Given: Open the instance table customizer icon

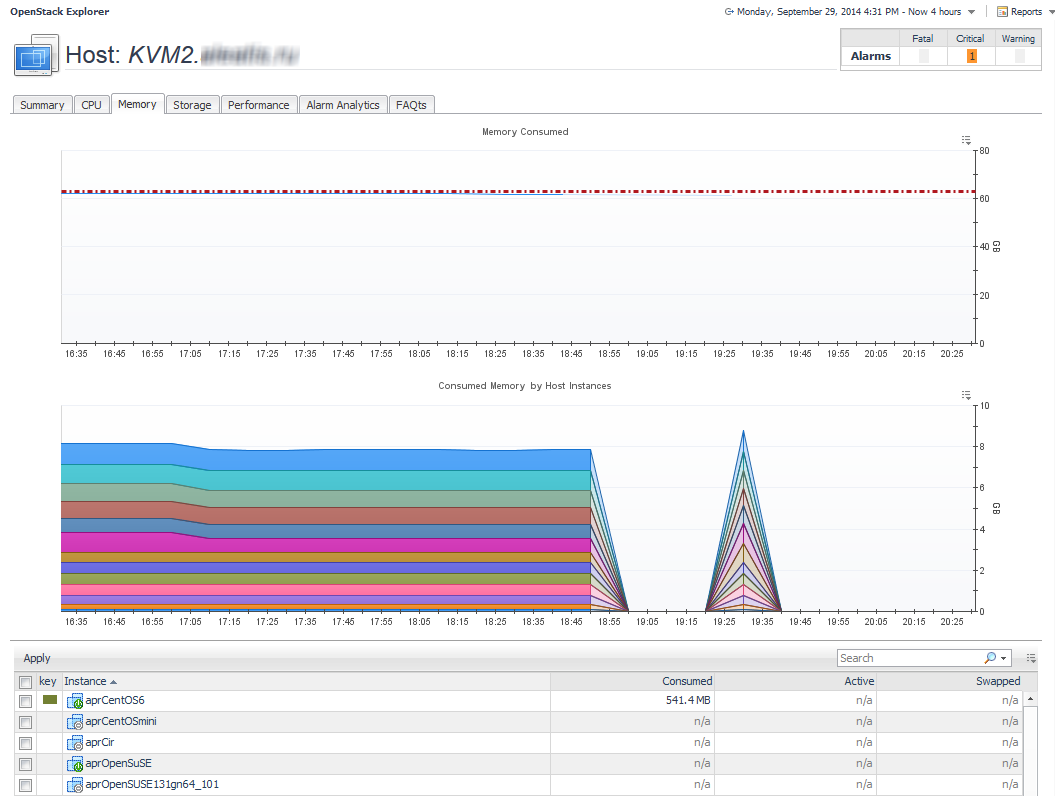Looking at the screenshot, I should pos(1031,658).
